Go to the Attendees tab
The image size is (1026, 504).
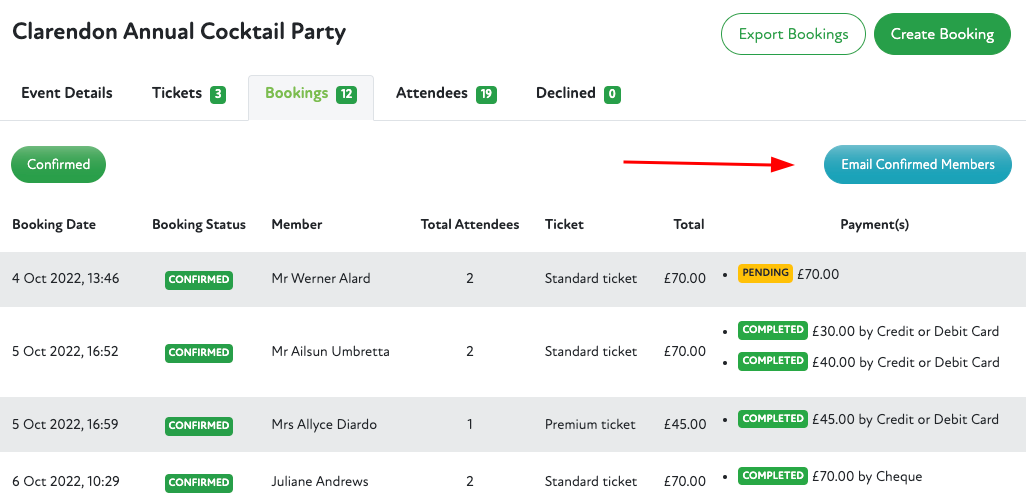pyautogui.click(x=446, y=93)
